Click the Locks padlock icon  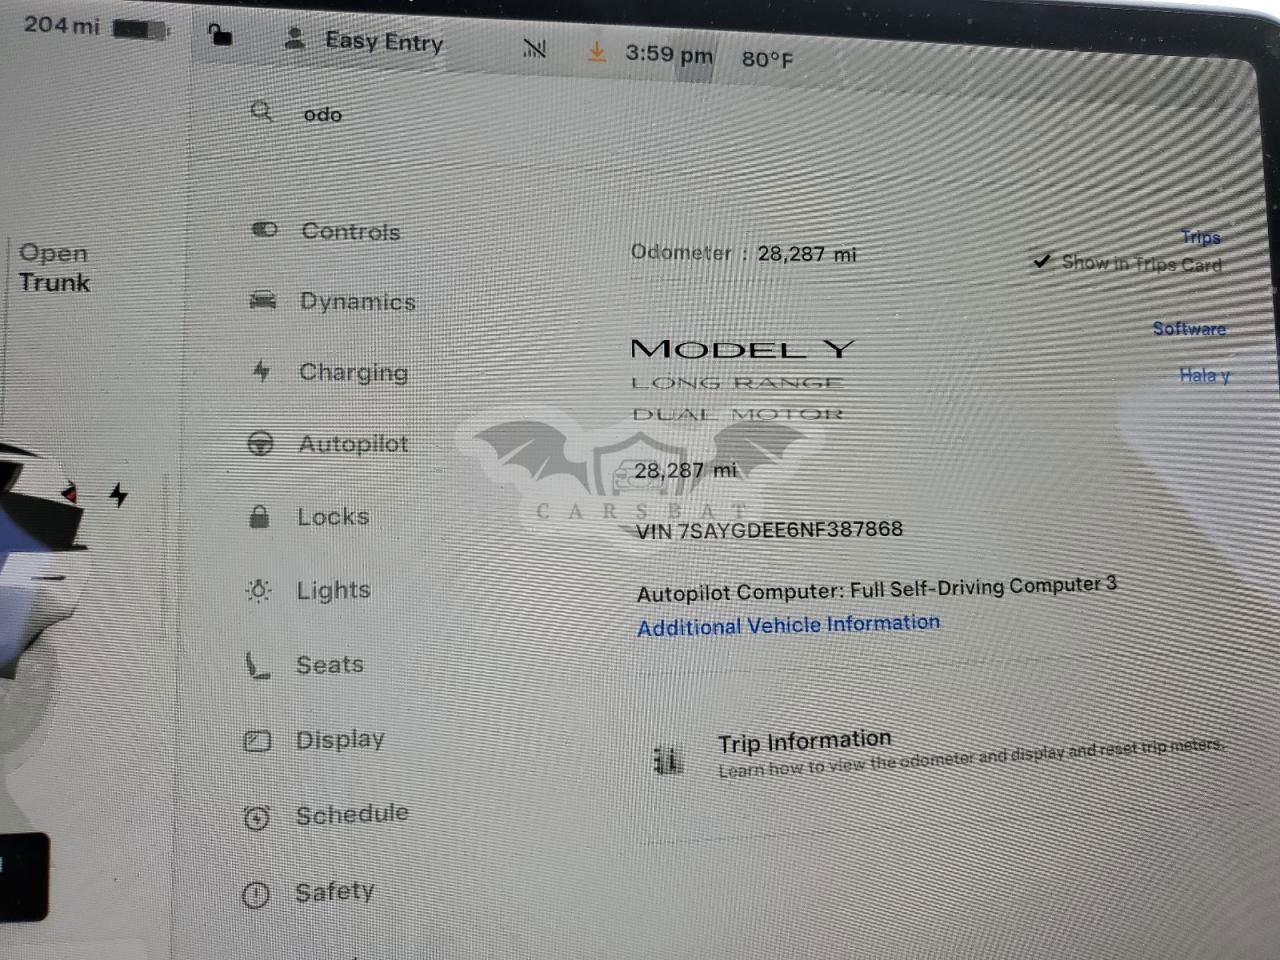coord(259,516)
